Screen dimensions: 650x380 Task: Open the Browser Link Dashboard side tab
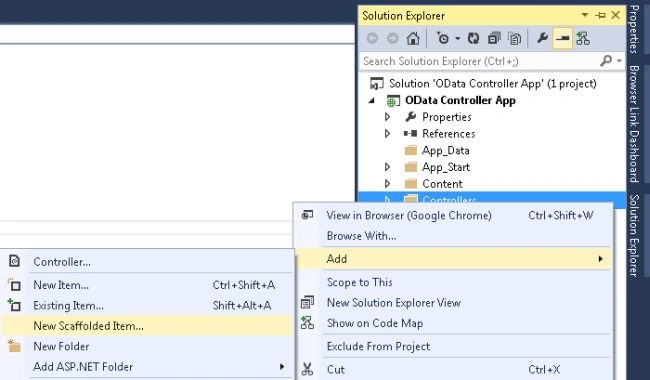click(x=634, y=123)
